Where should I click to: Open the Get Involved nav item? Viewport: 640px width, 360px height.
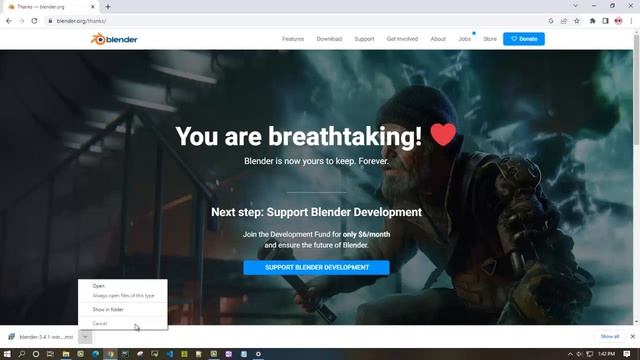402,39
